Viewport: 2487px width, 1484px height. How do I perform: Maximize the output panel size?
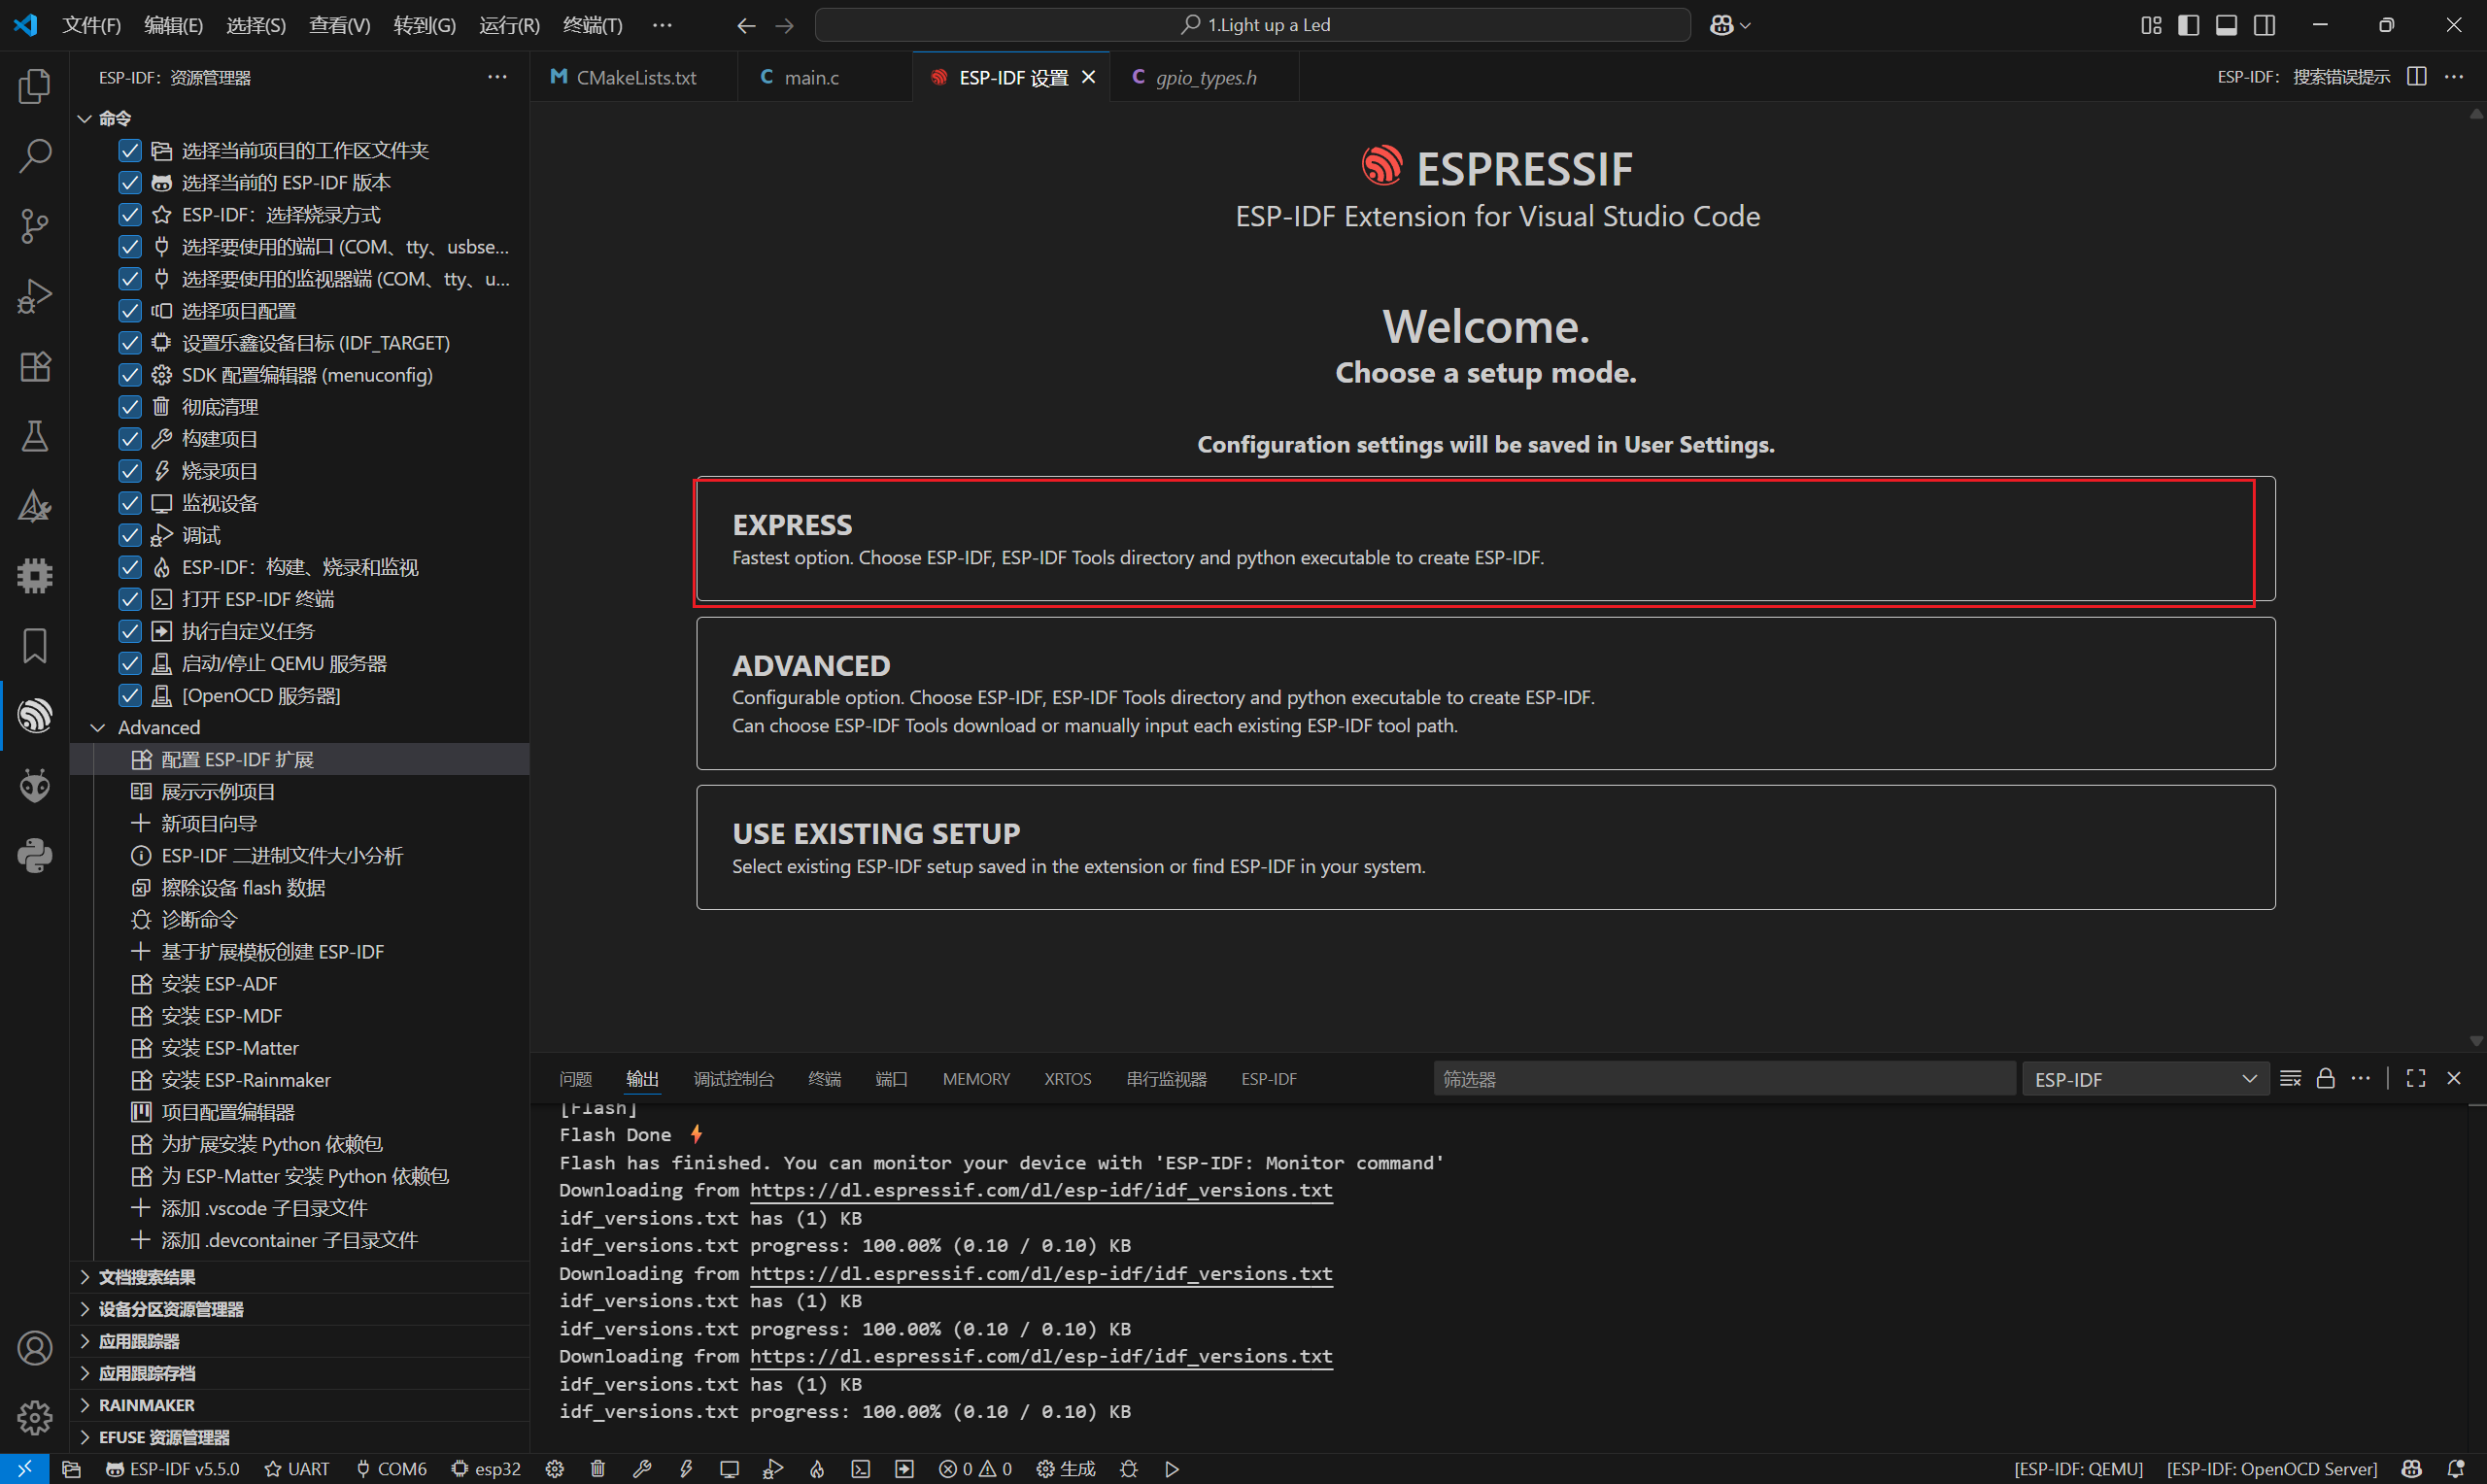[2416, 1078]
